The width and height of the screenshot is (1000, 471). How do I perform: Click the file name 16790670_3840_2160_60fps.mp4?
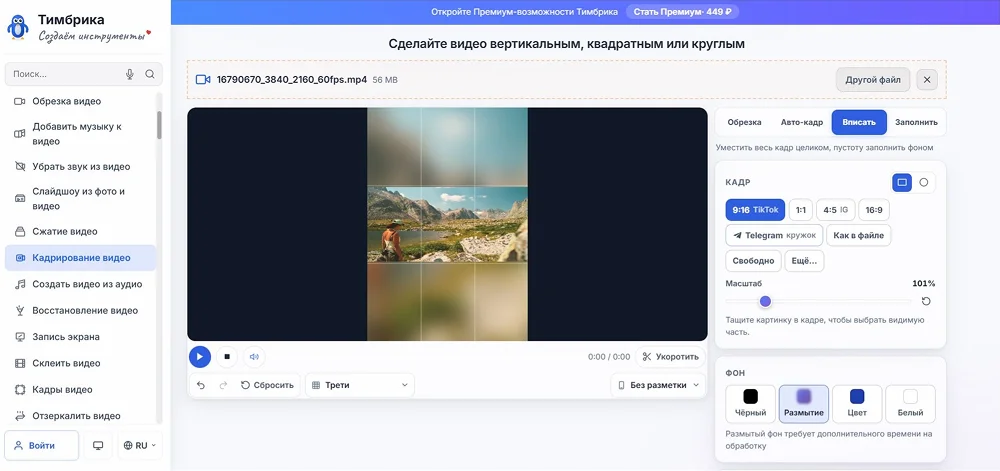coord(292,80)
